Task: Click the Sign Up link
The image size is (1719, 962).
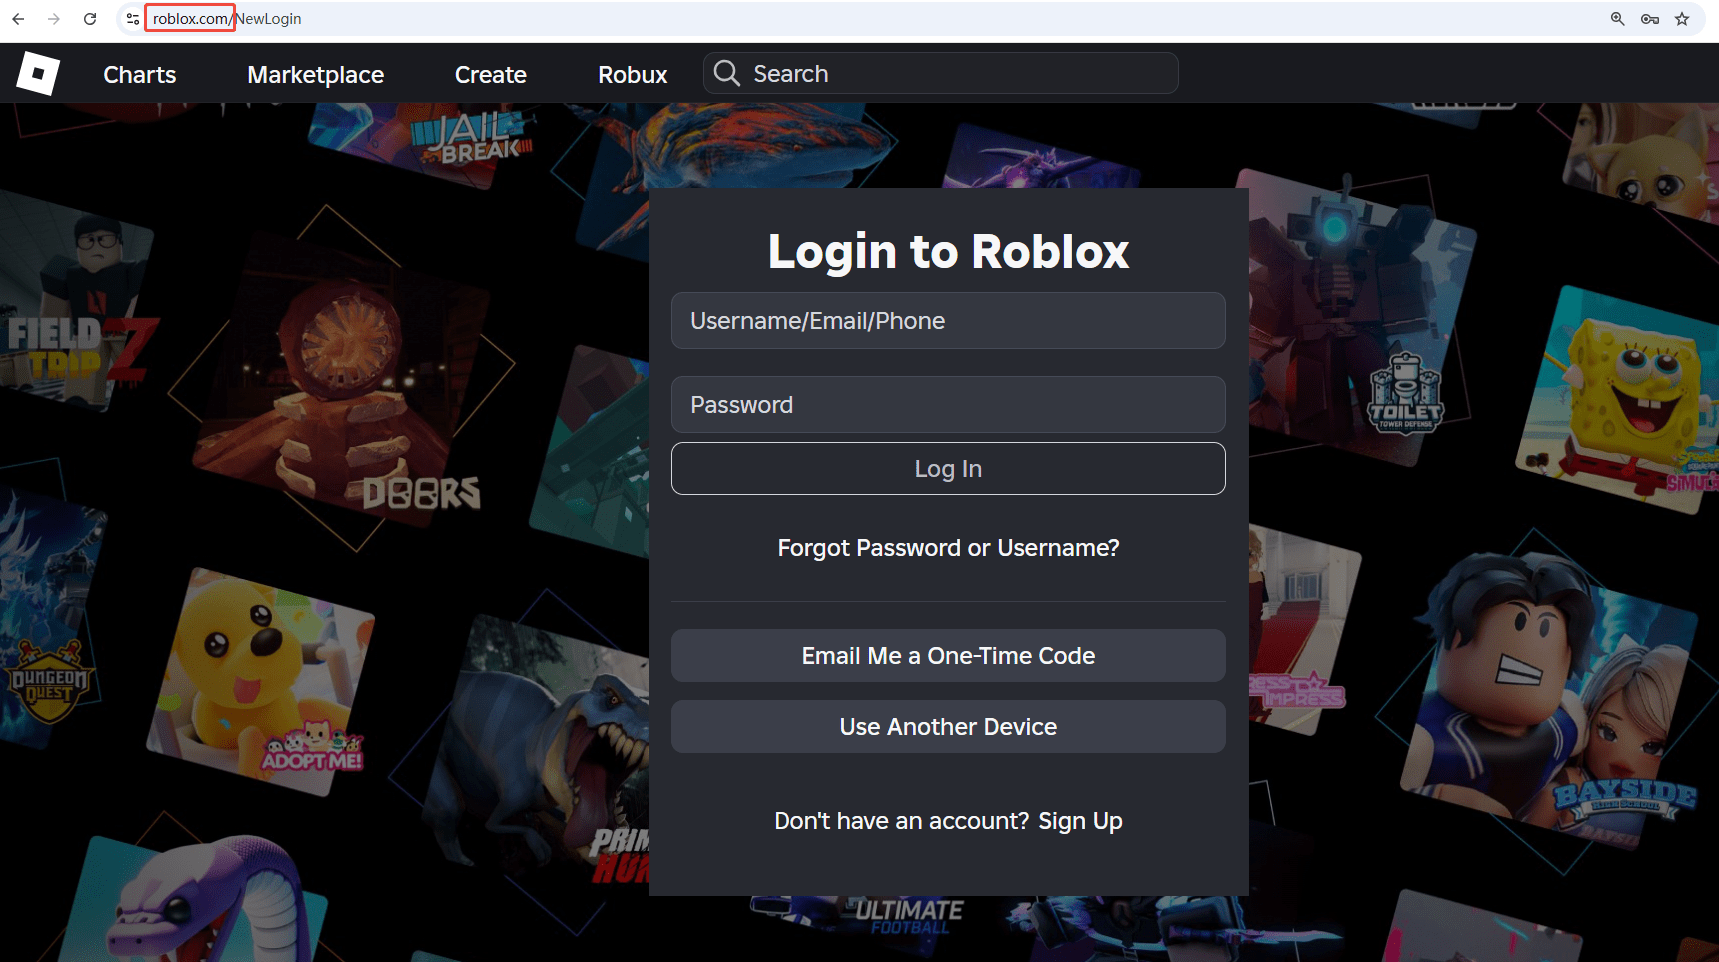Action: (1080, 821)
